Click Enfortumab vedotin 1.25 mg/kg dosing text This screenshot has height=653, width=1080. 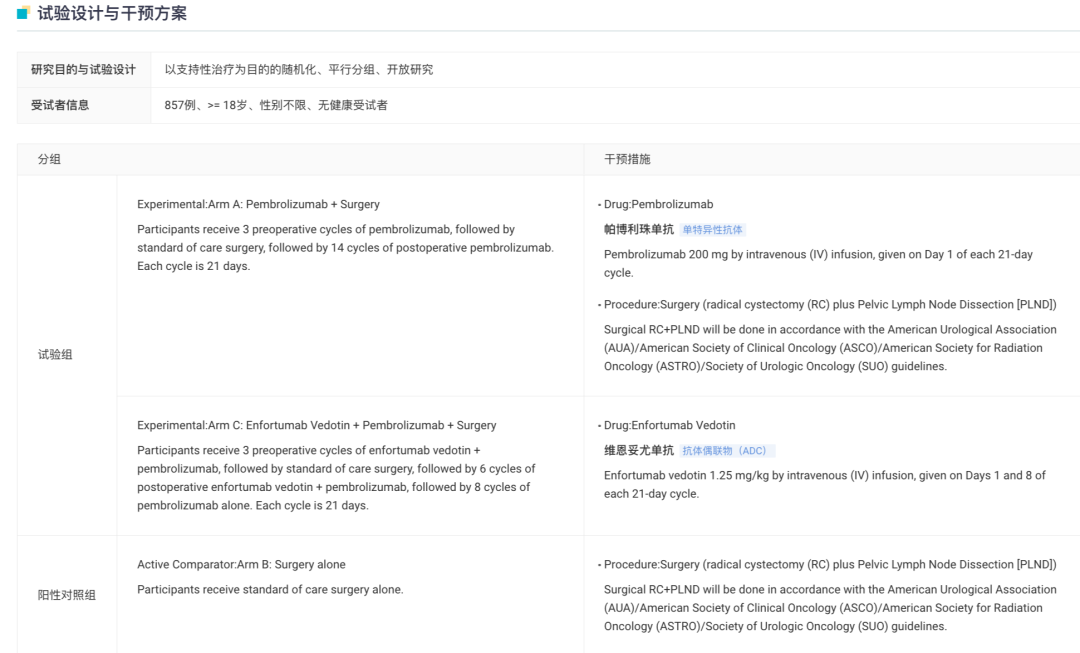click(x=824, y=485)
